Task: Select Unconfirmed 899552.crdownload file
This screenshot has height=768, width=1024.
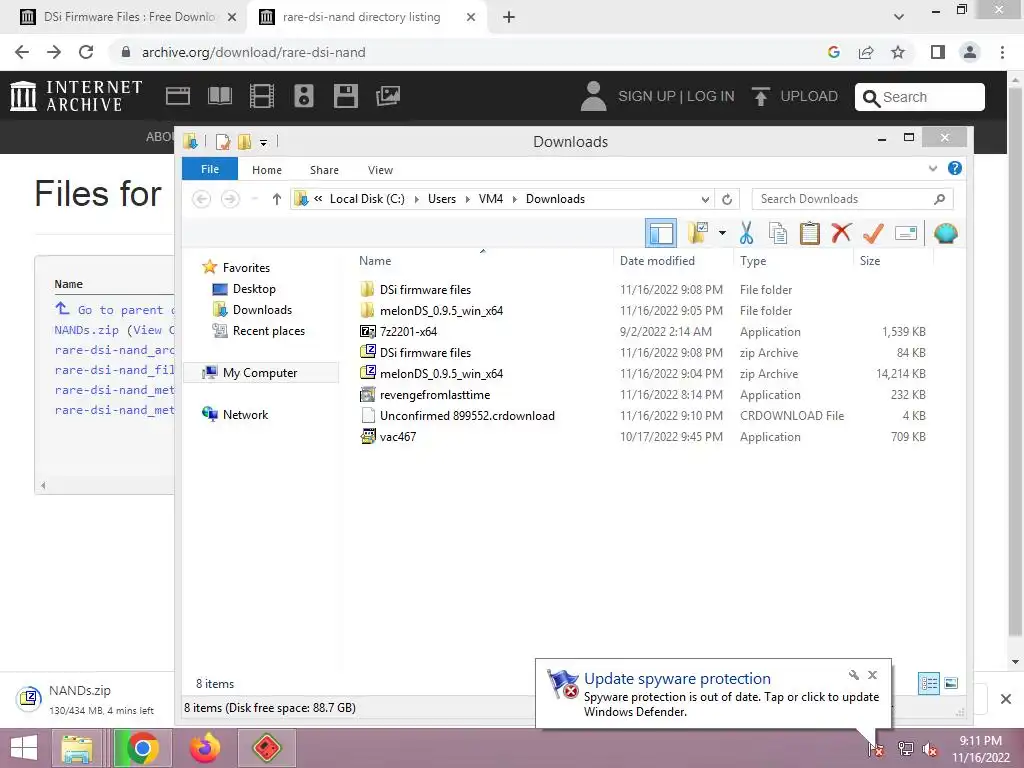Action: point(467,415)
